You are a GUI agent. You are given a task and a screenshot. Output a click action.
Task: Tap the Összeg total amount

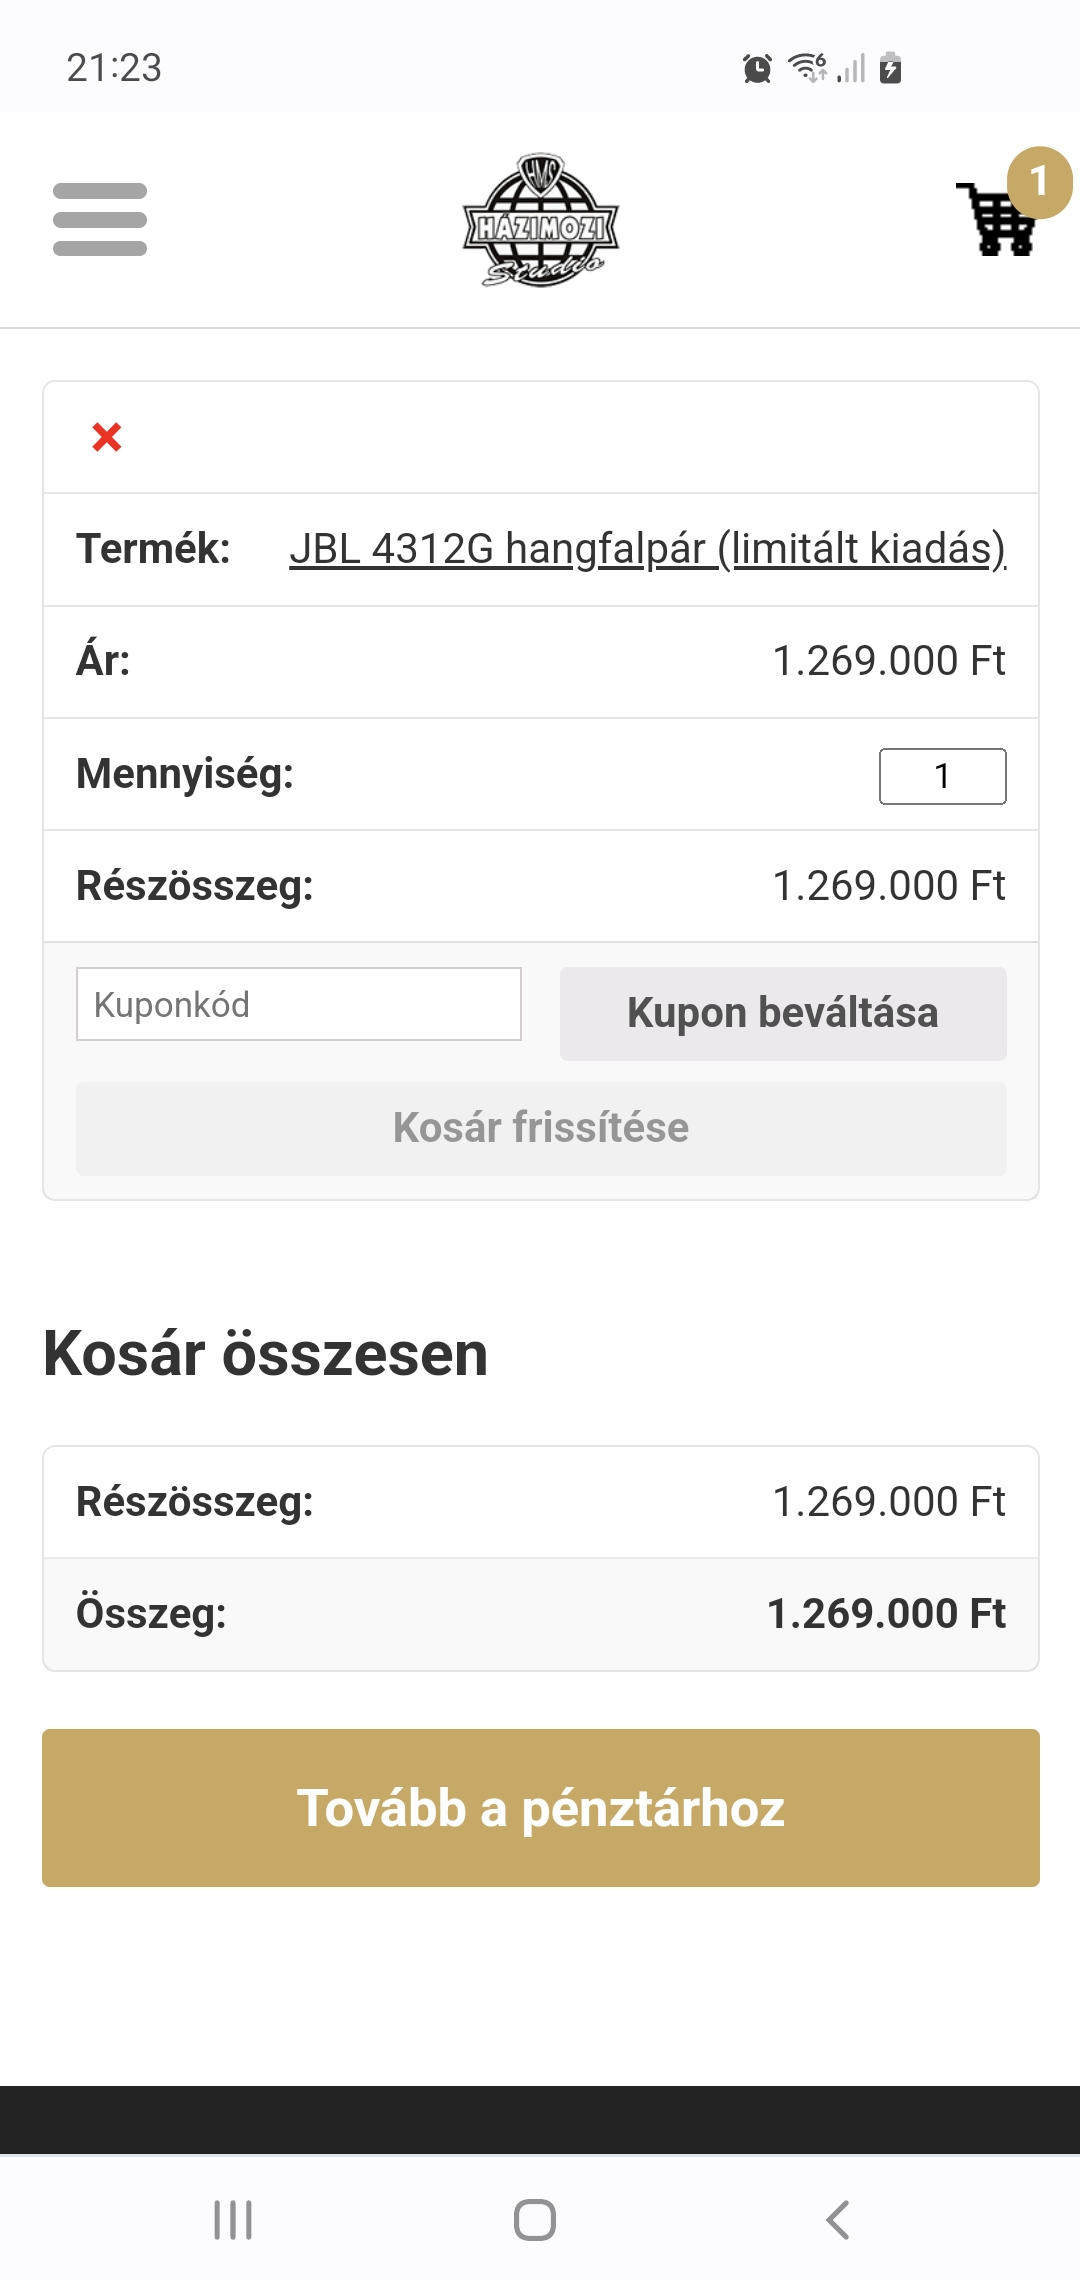pos(885,1614)
